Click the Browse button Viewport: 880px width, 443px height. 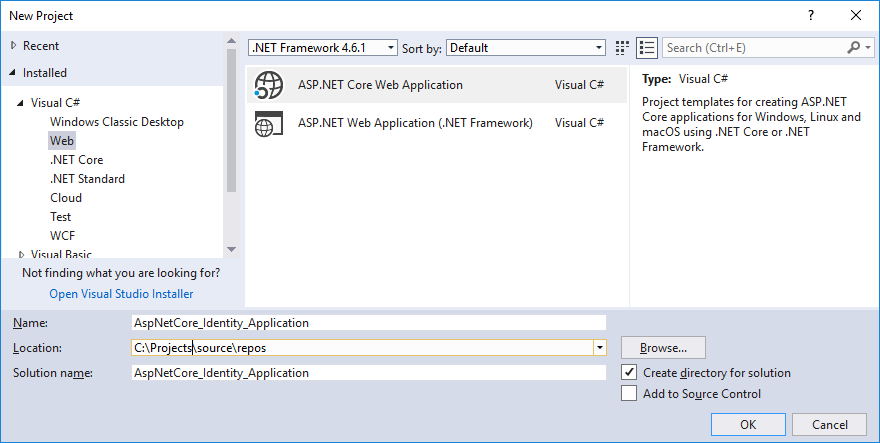click(x=663, y=348)
